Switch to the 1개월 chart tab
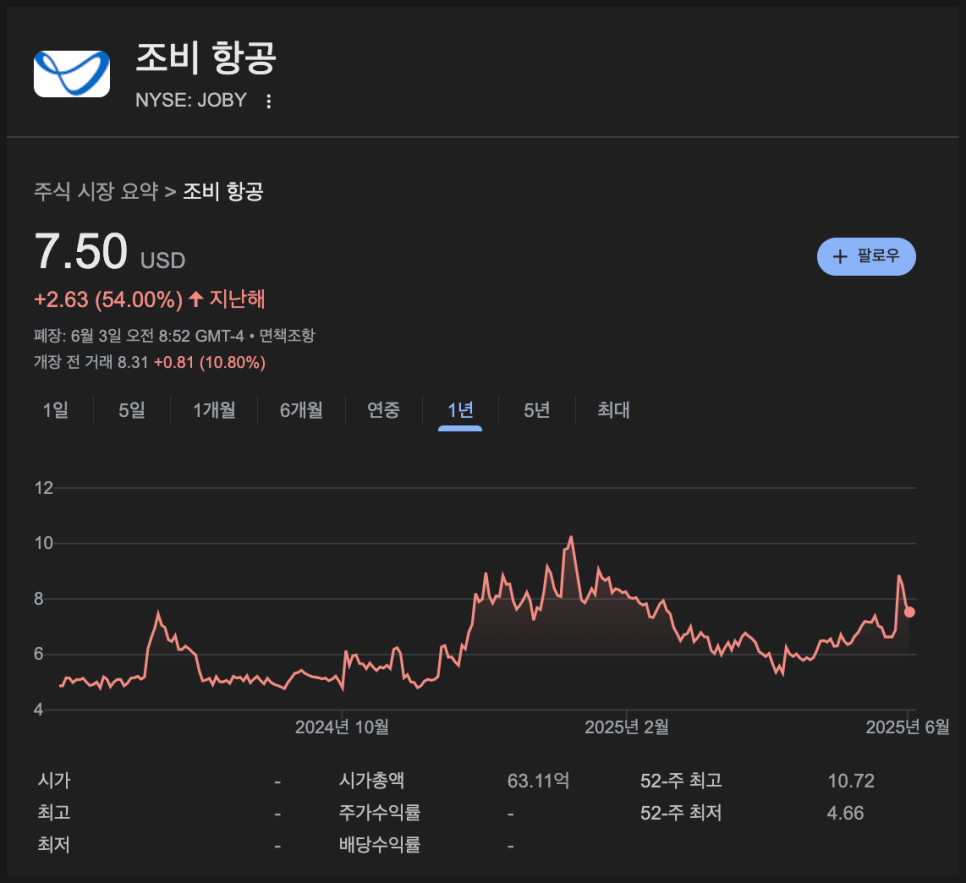The width and height of the screenshot is (966, 883). [x=214, y=410]
